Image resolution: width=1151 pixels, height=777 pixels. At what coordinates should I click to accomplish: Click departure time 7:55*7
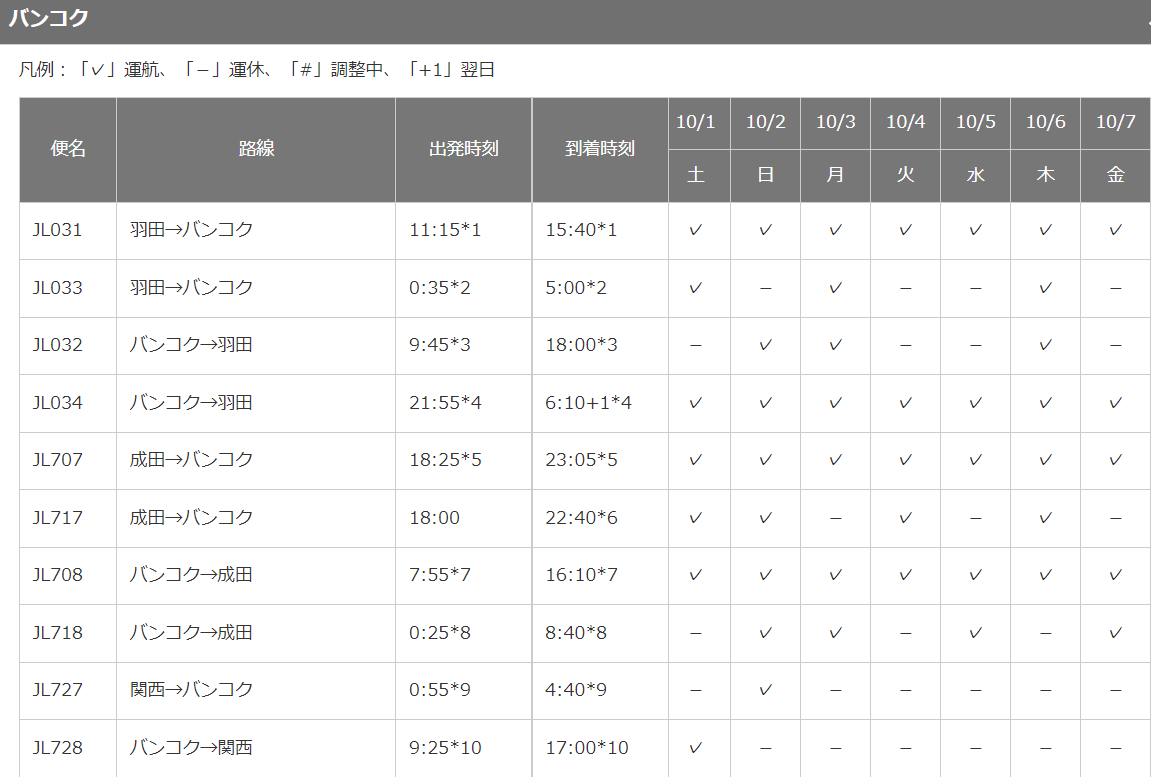click(440, 574)
